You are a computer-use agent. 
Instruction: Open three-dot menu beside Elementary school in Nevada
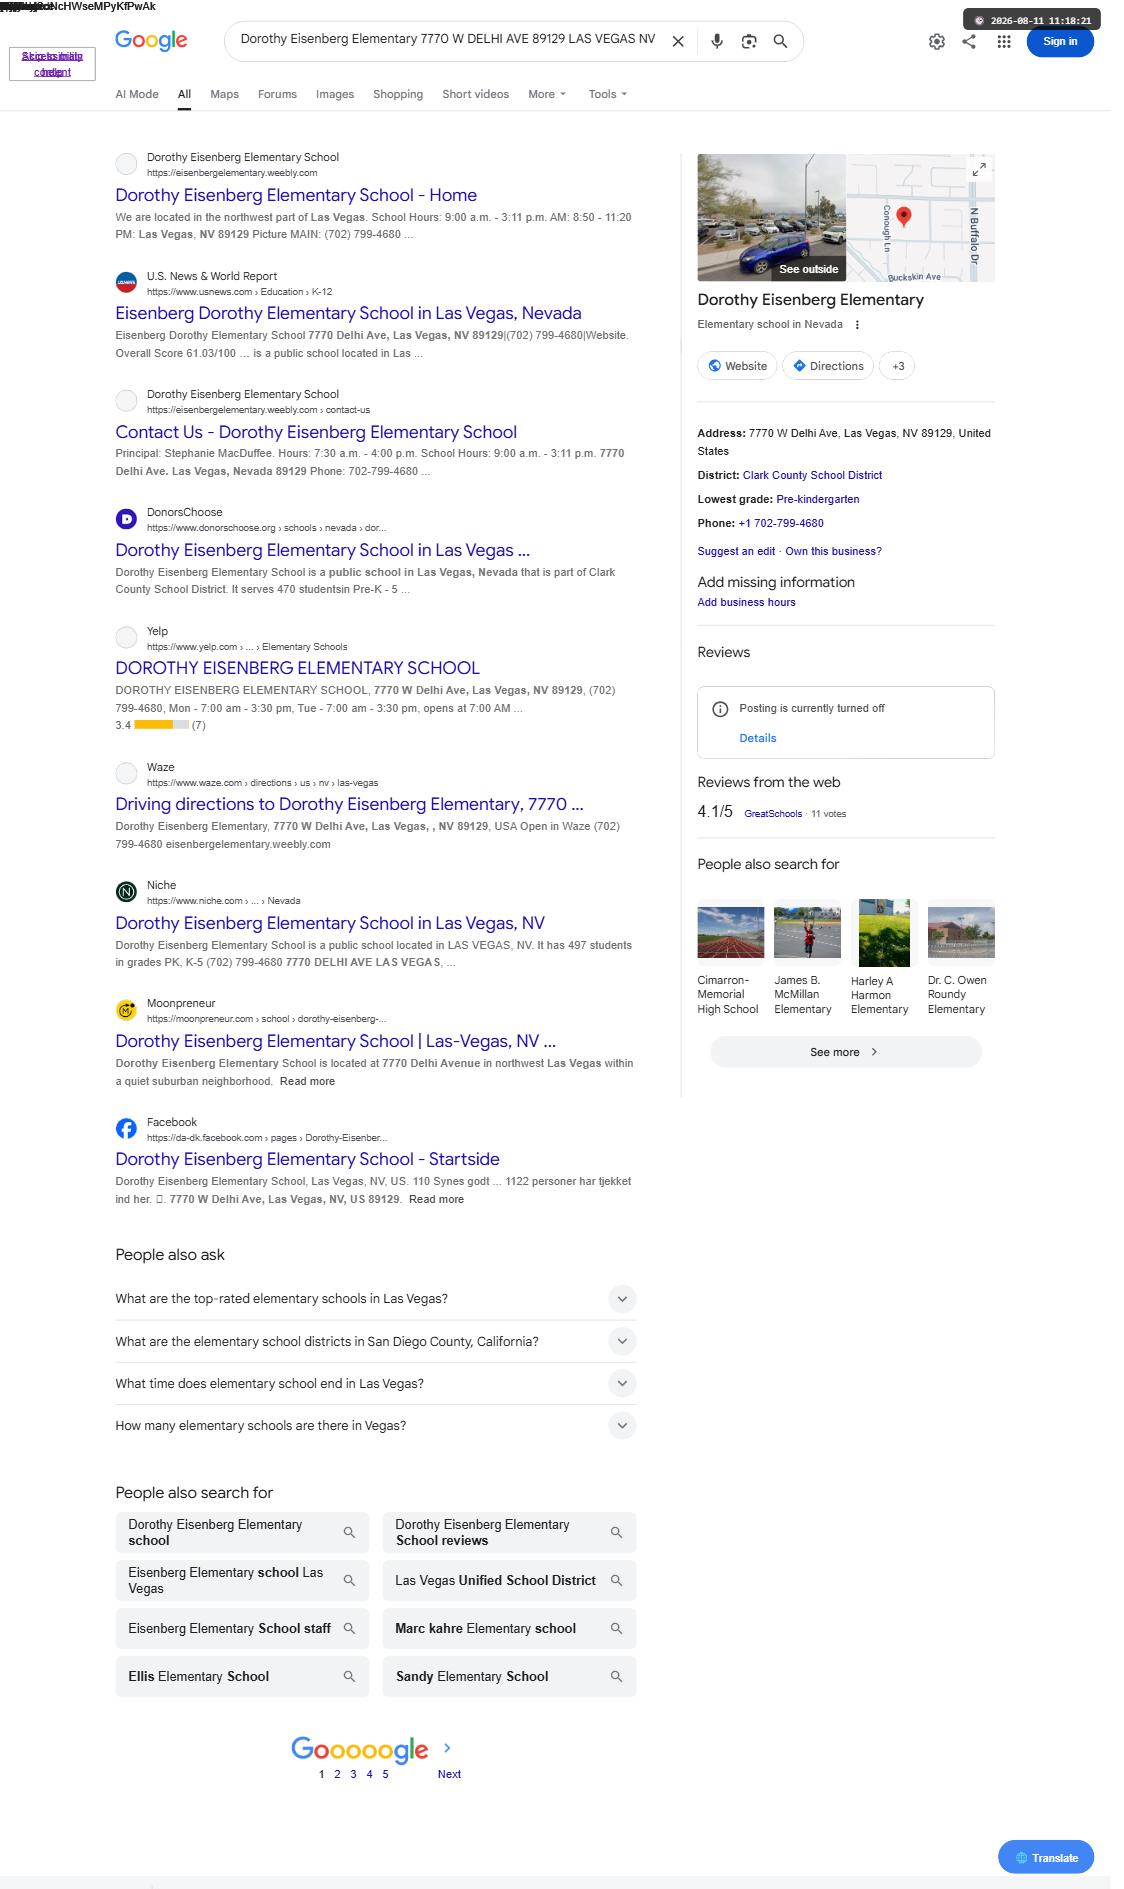857,325
